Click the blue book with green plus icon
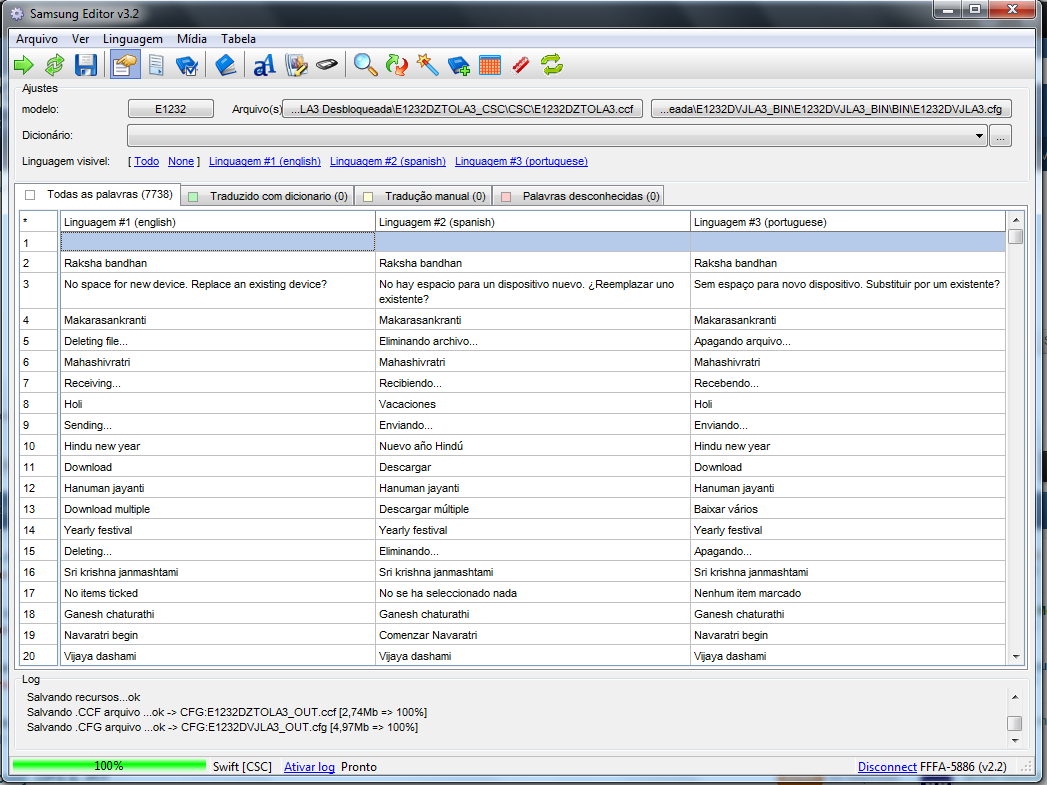Viewport: 1047px width, 785px height. tap(459, 65)
